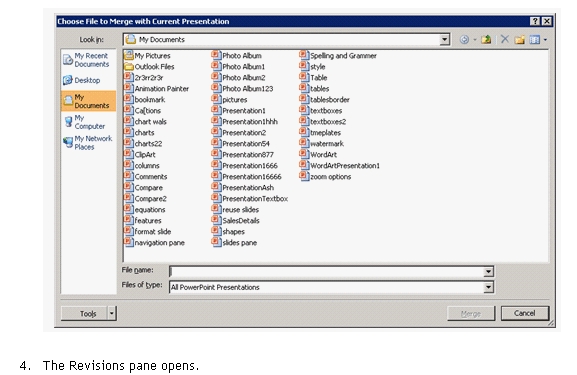
Task: Open My Network Places shortcut
Action: point(88,143)
